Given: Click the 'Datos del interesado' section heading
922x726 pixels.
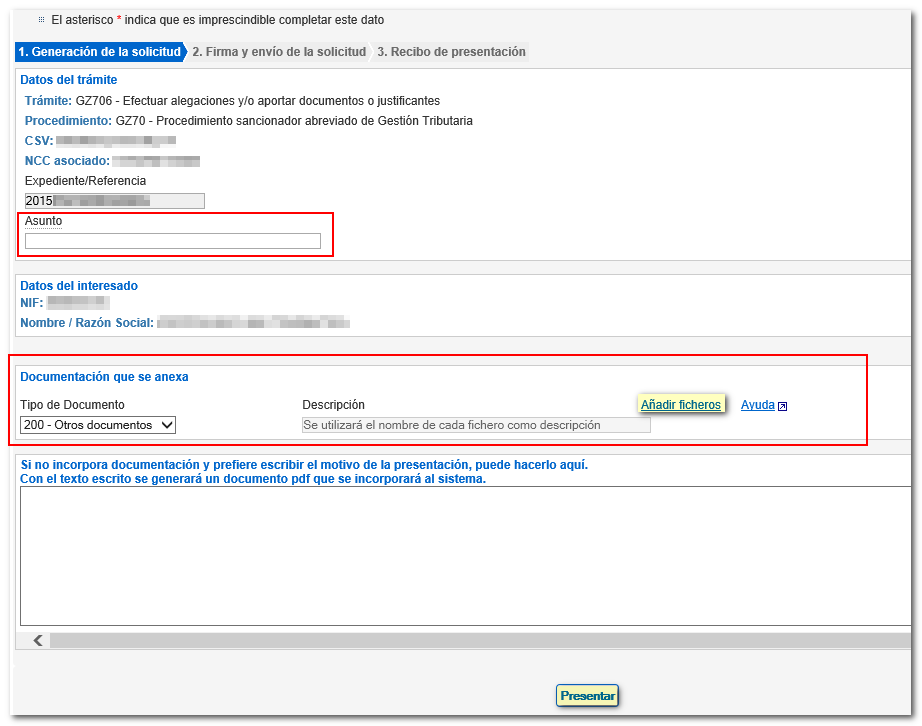Looking at the screenshot, I should click(x=79, y=286).
